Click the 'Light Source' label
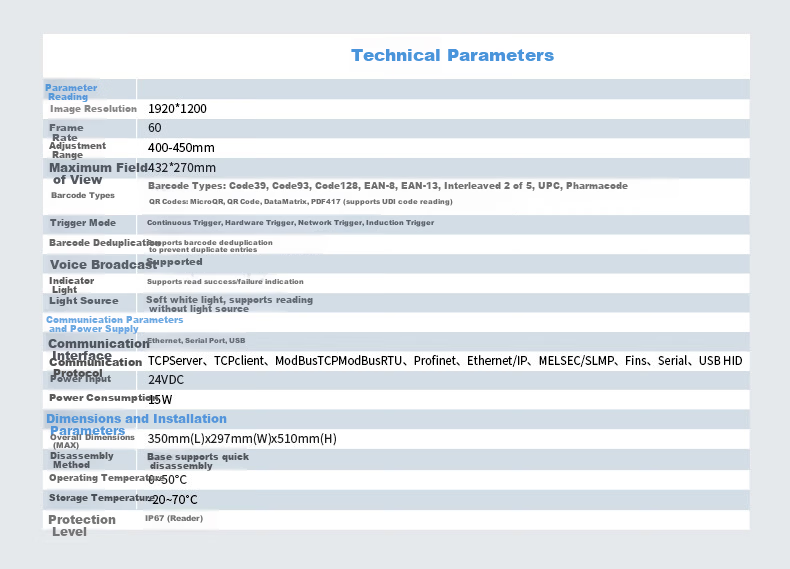This screenshot has height=569, width=790. (x=84, y=301)
